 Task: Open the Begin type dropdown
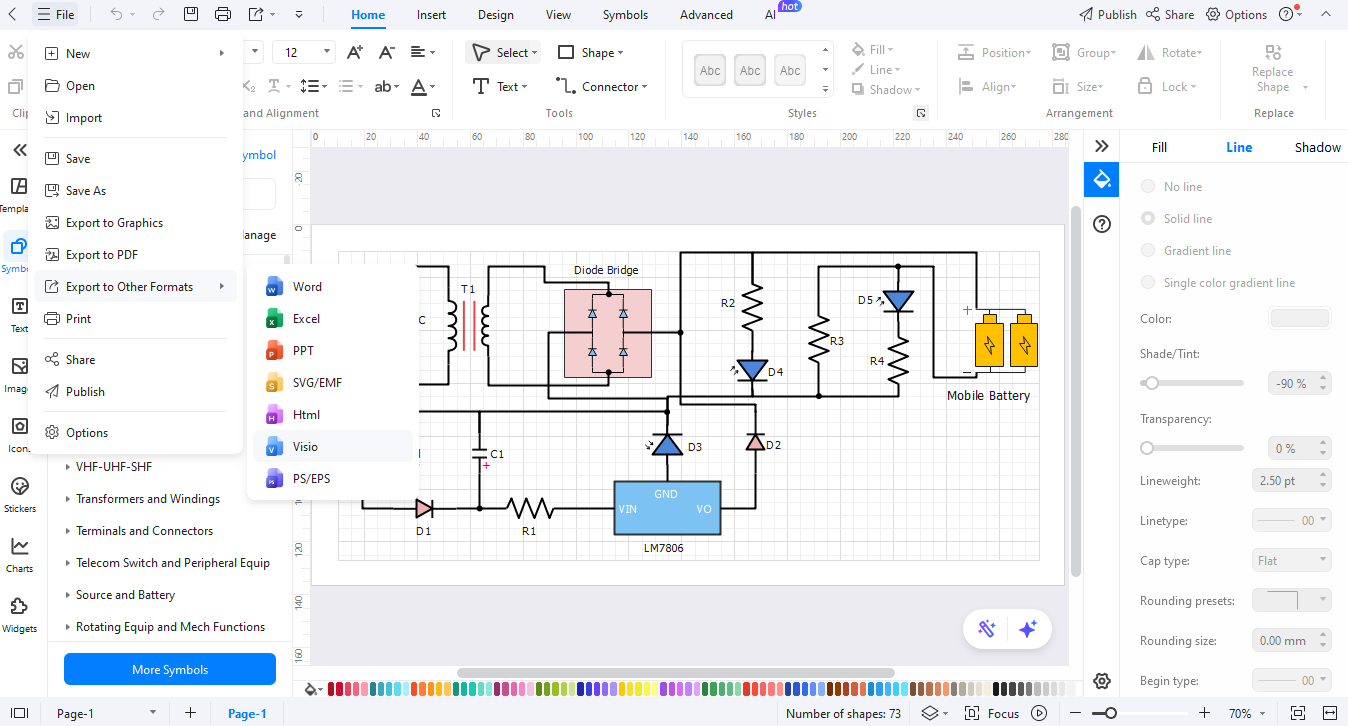[x=1292, y=680]
